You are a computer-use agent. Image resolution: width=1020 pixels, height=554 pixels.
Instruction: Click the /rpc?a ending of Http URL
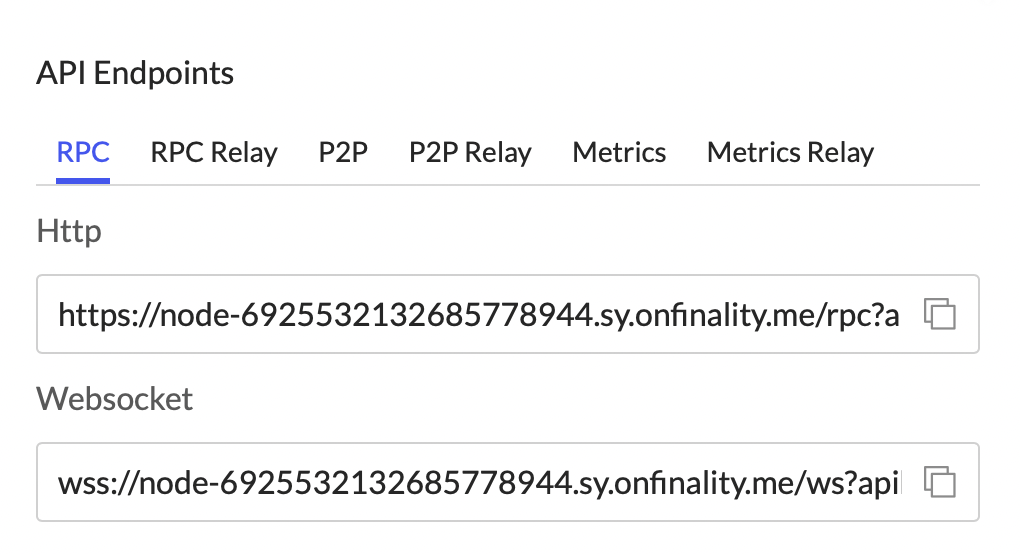point(858,316)
